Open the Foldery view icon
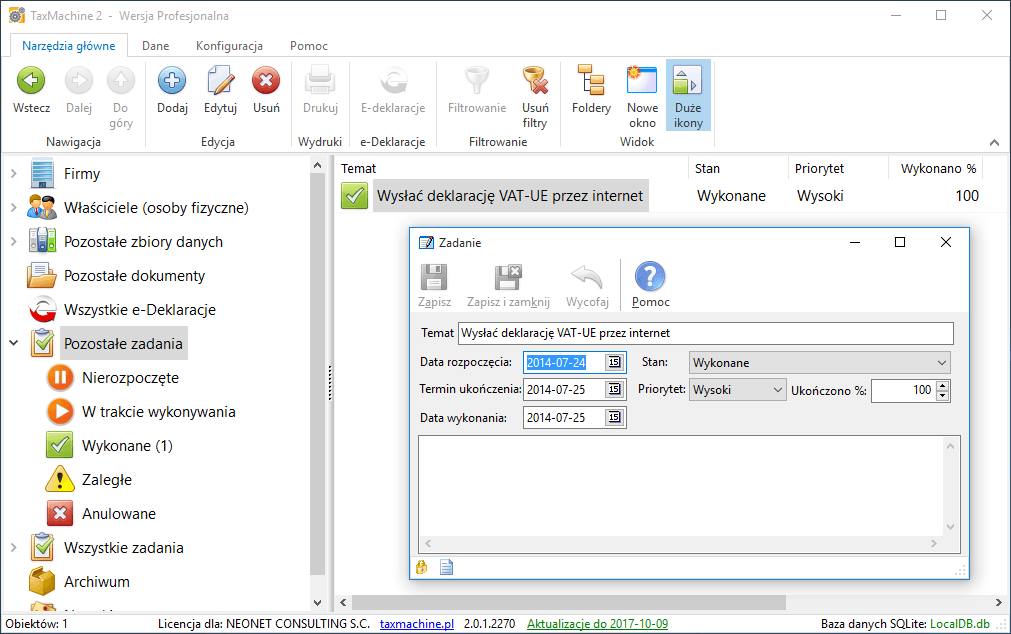The width and height of the screenshot is (1011, 634). (591, 82)
